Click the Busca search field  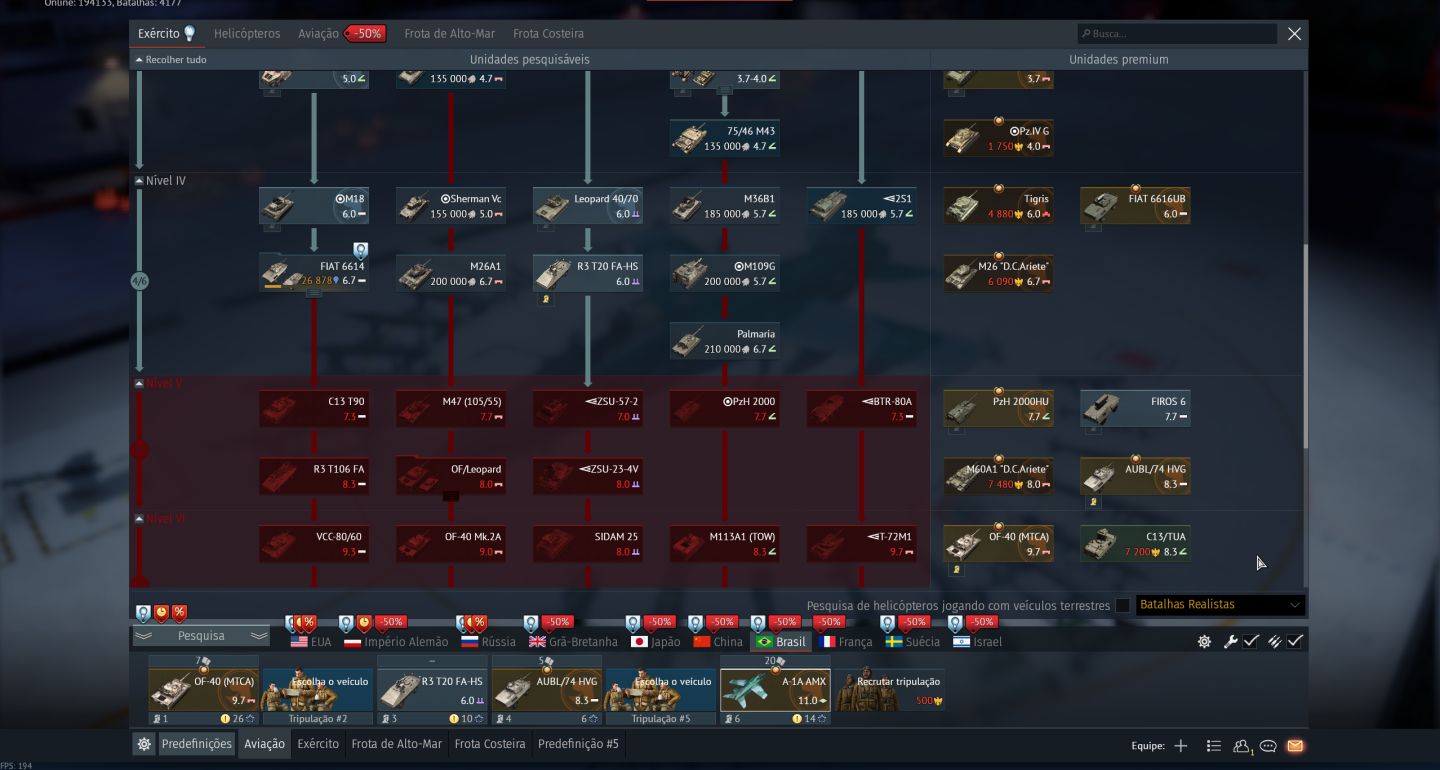pos(1177,34)
